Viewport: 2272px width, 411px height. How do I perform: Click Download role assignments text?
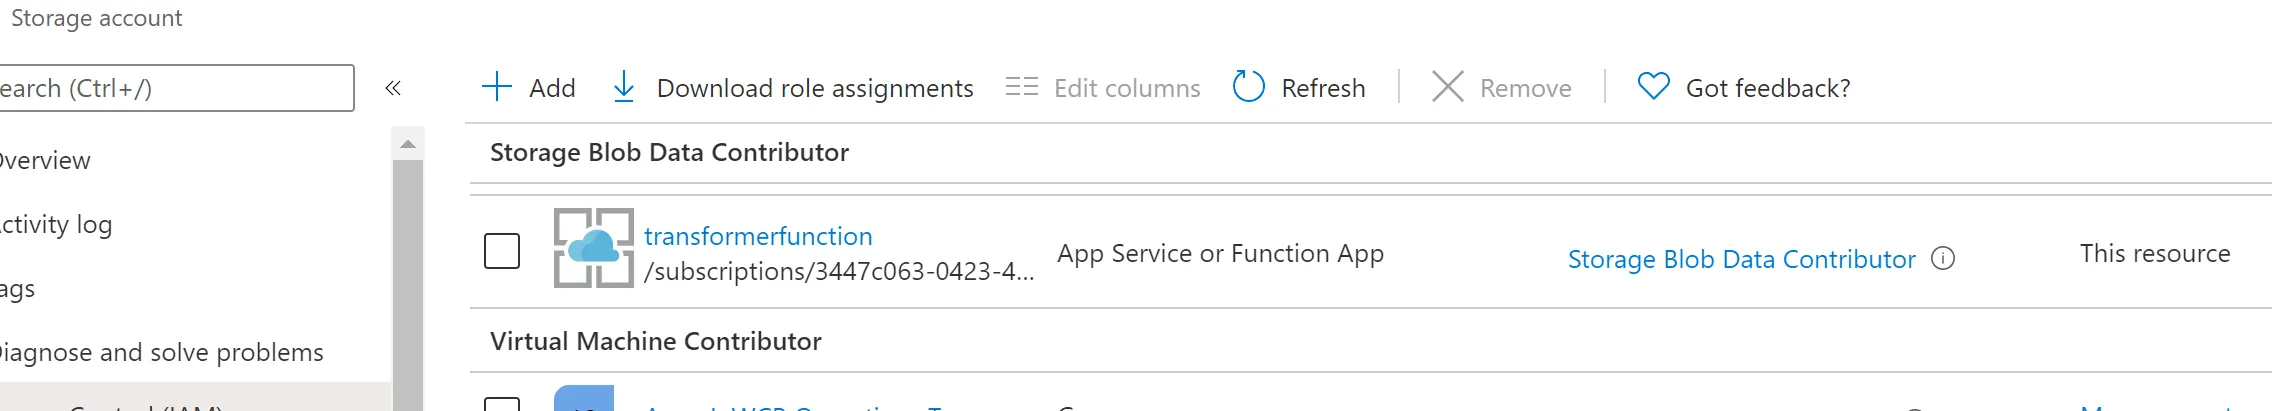pyautogui.click(x=815, y=88)
